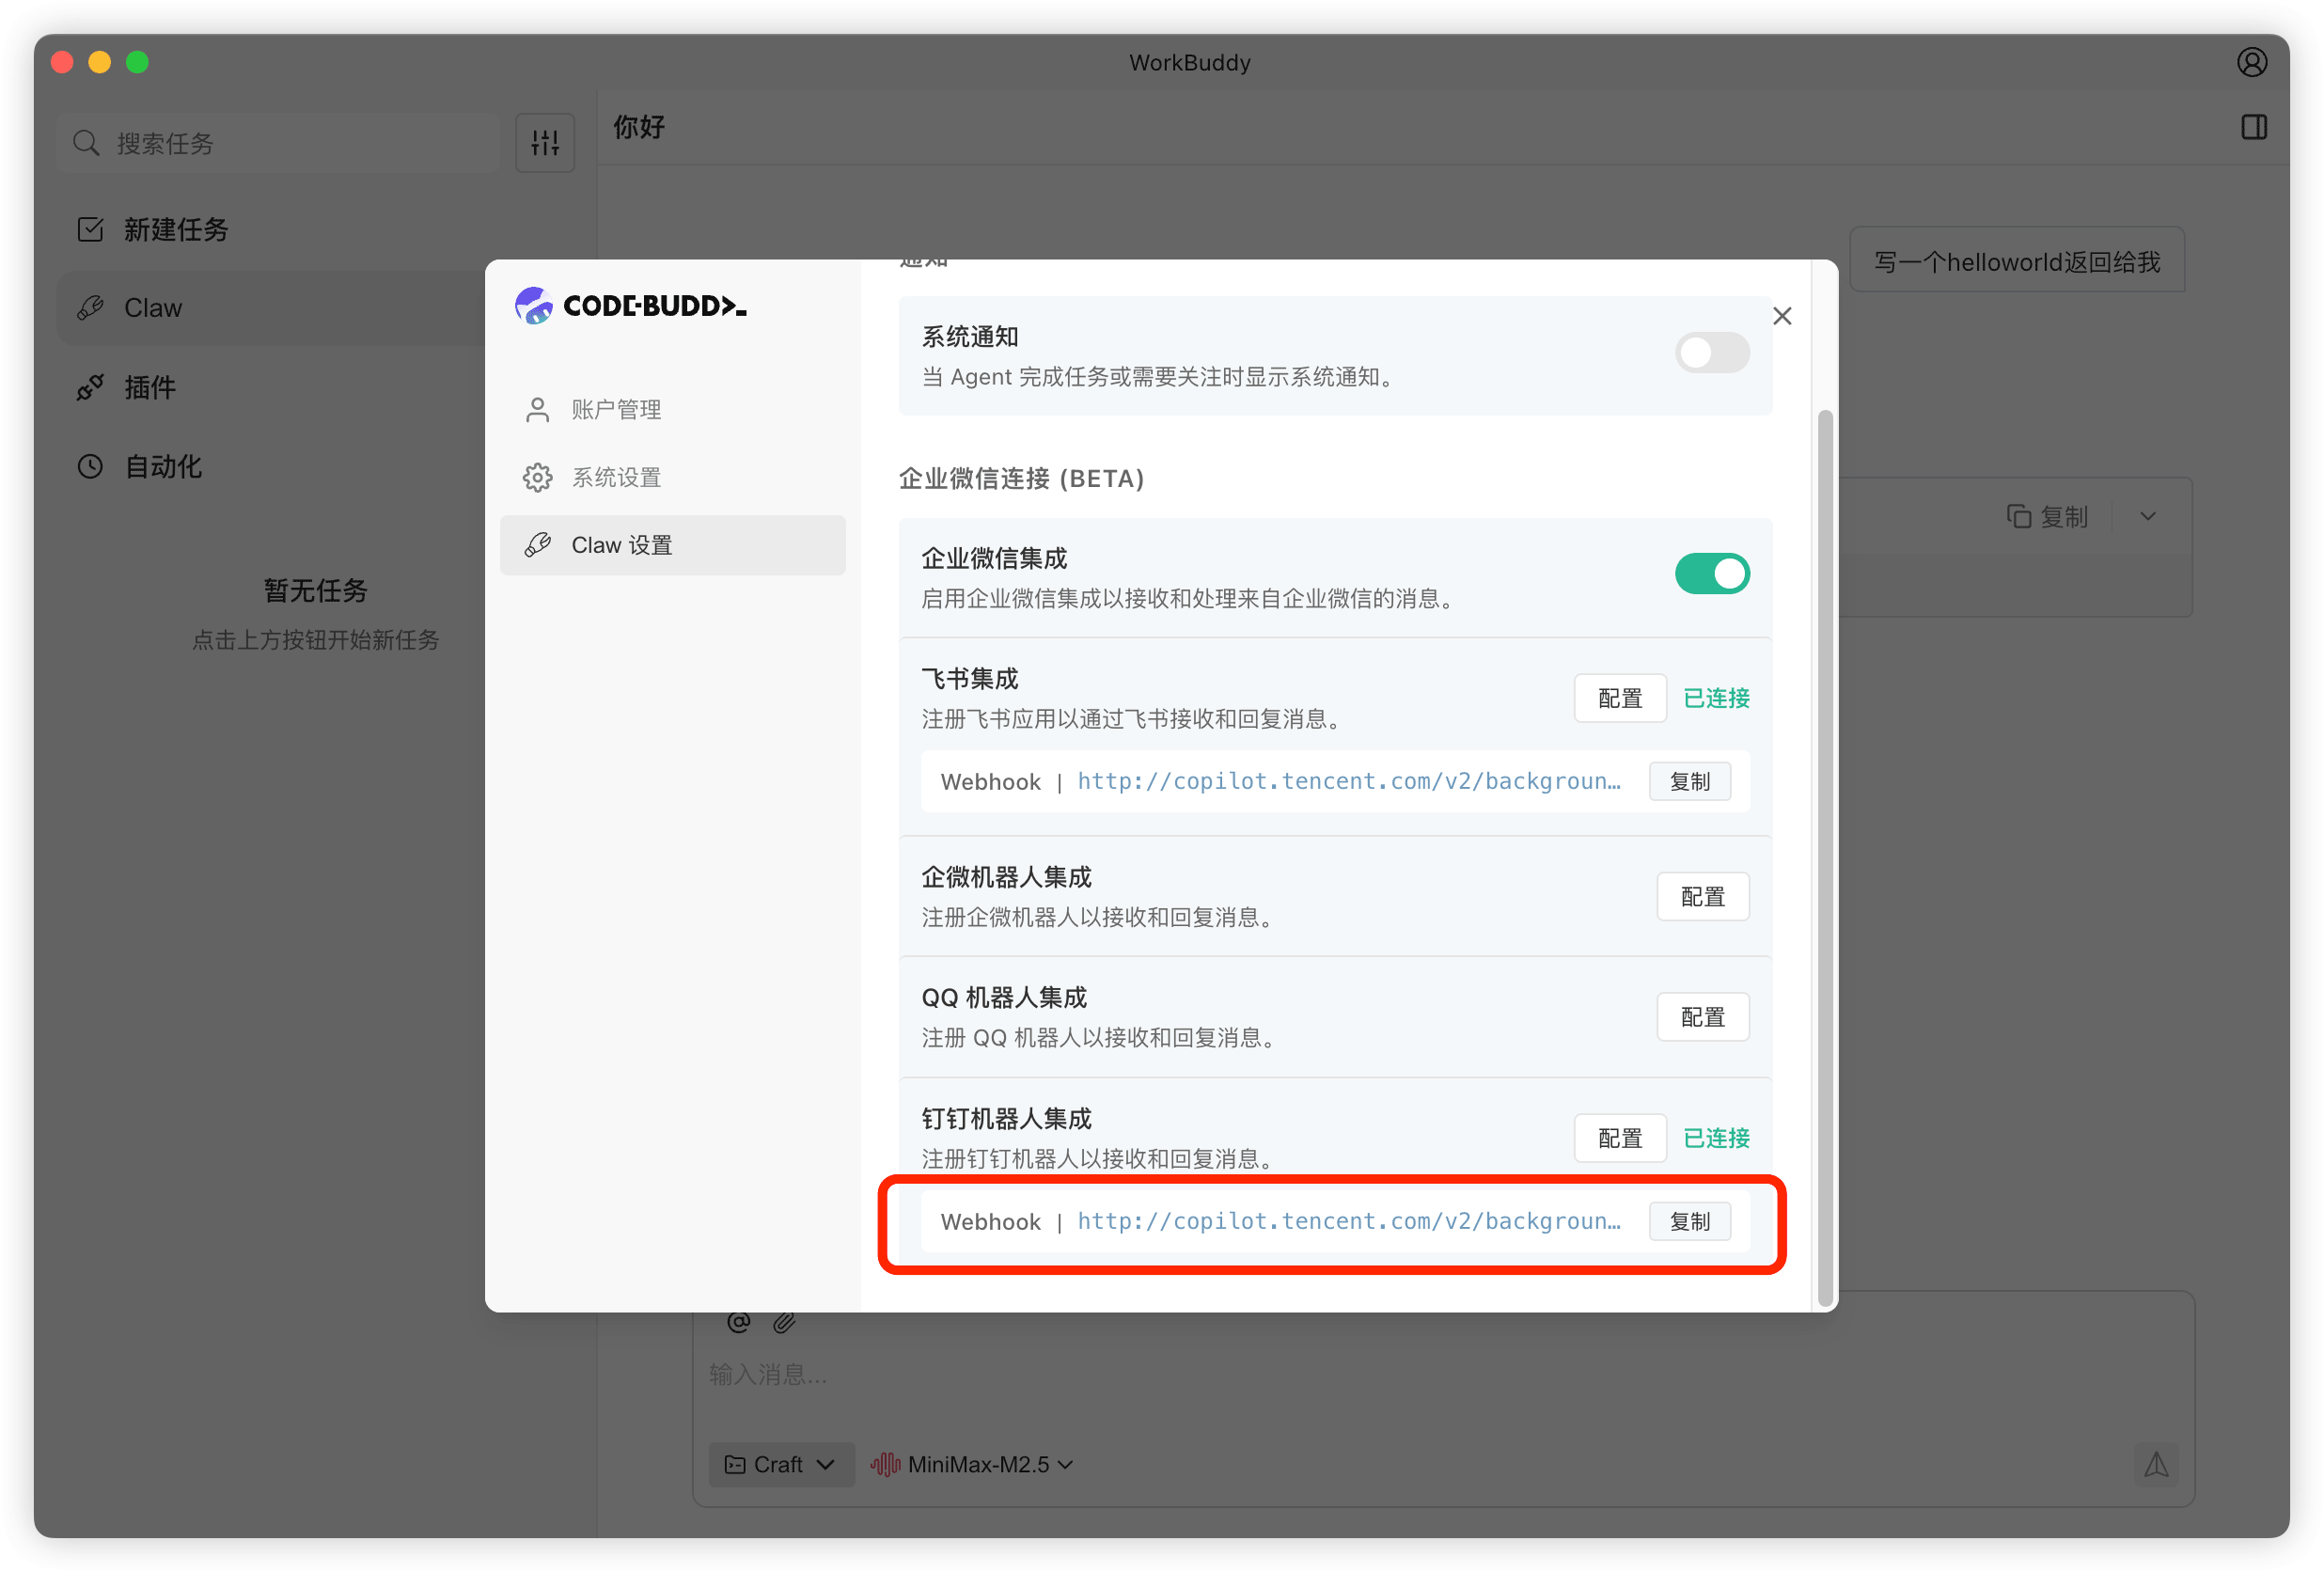Open the Craft dropdown
2324x1572 pixels.
click(781, 1464)
